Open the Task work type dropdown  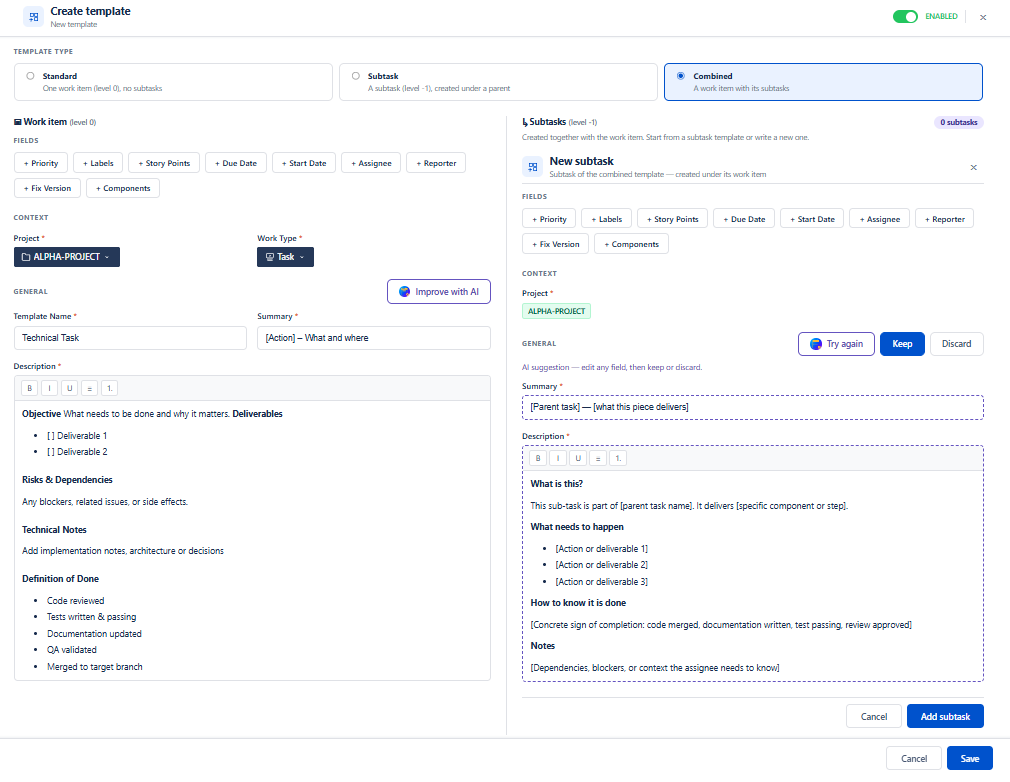[x=285, y=257]
